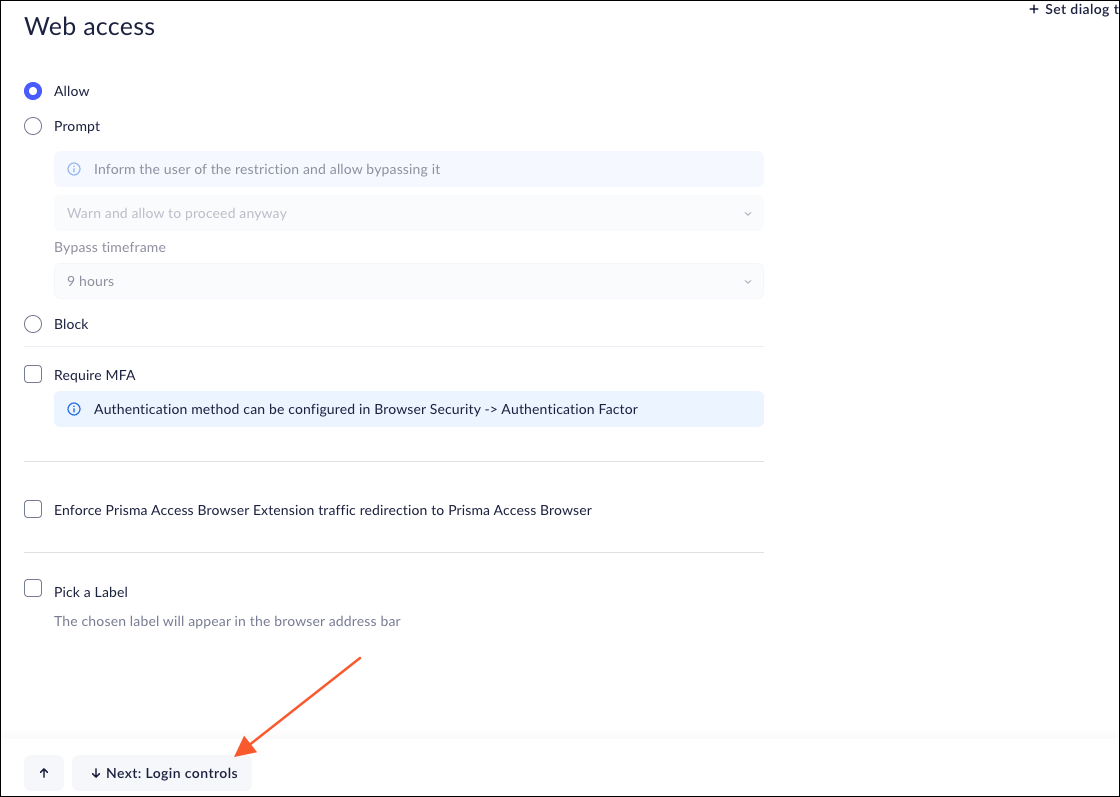
Task: Tick the Enforce Prisma Access Browser Extension checkbox
Action: point(33,510)
